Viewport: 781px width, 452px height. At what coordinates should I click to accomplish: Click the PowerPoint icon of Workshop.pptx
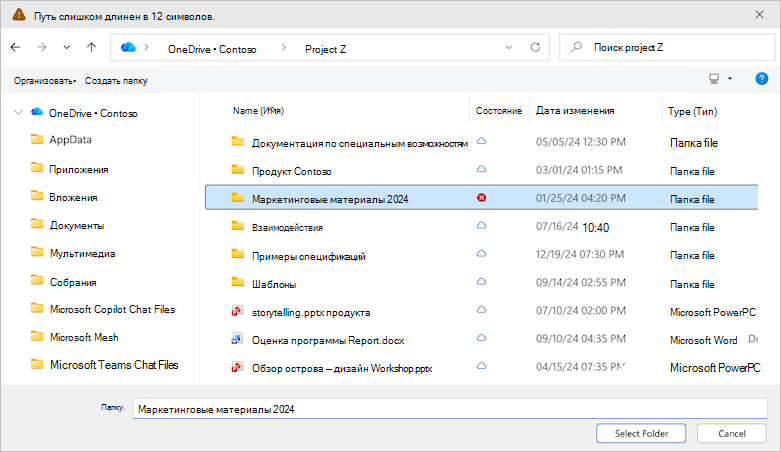[237, 367]
